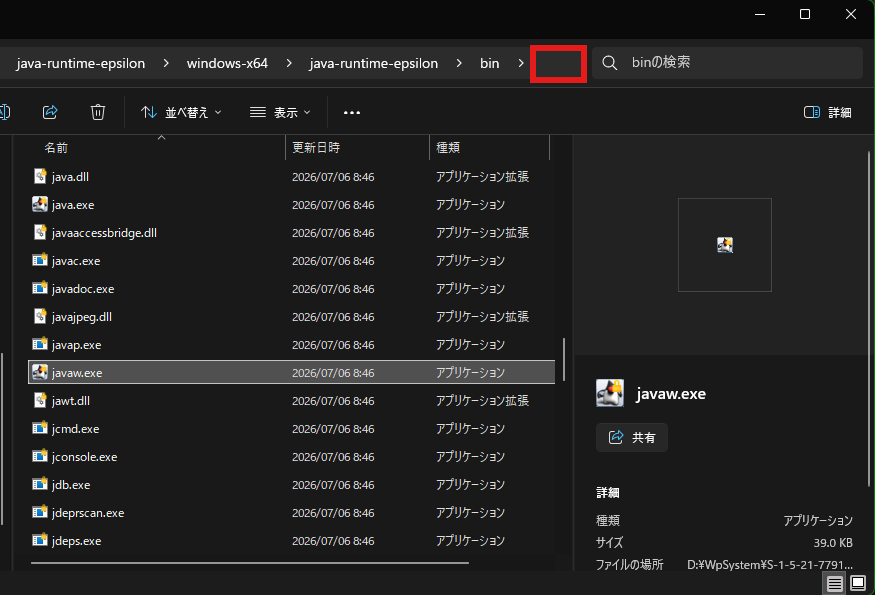
Task: Click jdeprscan.exe file icon
Action: (x=40, y=512)
